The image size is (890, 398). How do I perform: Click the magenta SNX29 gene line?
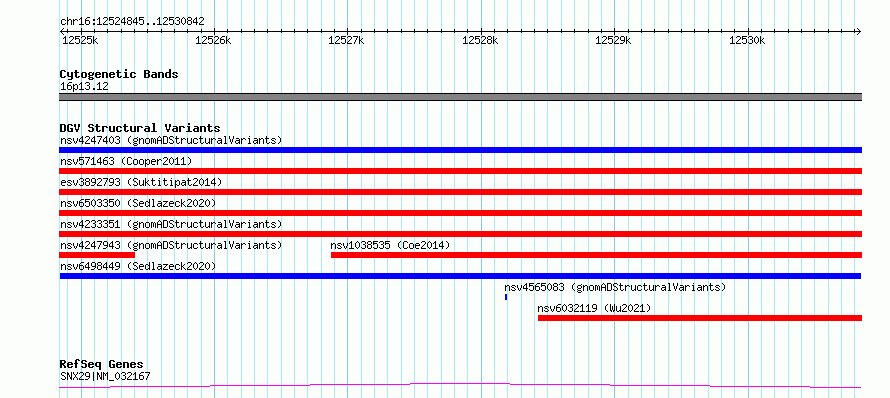tap(460, 386)
